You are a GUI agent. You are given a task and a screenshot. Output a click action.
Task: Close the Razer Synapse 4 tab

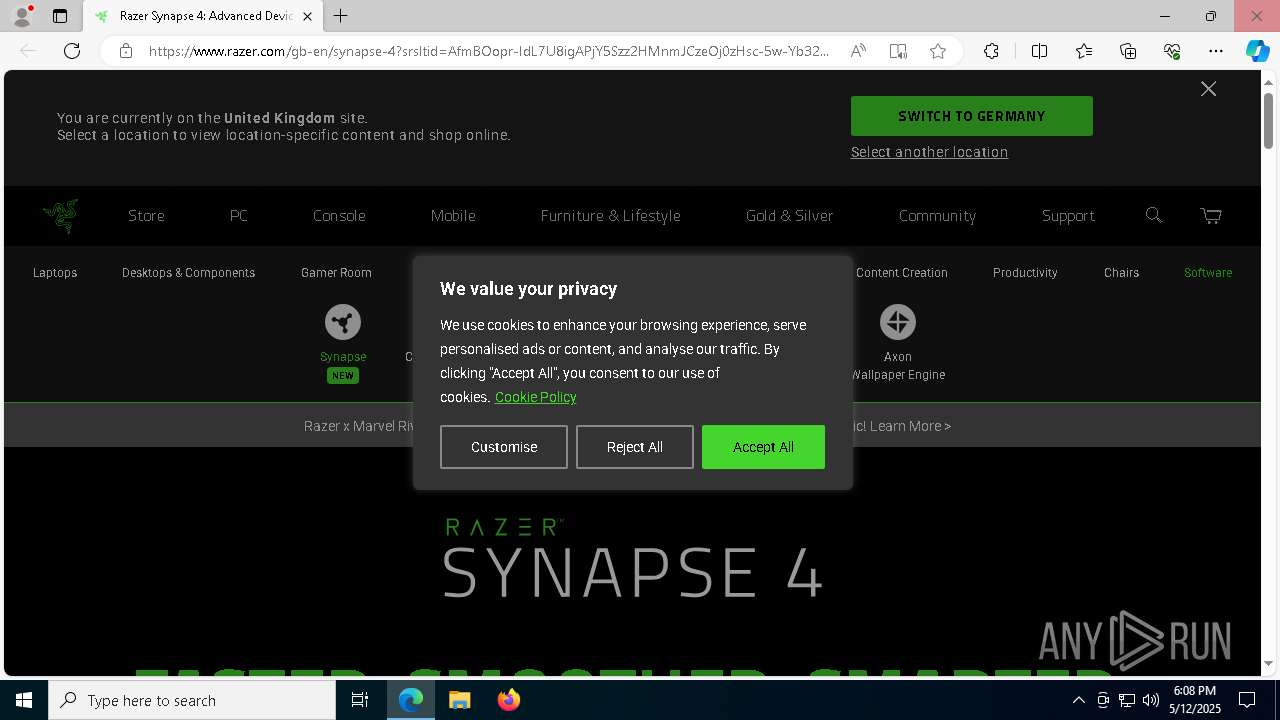[307, 16]
